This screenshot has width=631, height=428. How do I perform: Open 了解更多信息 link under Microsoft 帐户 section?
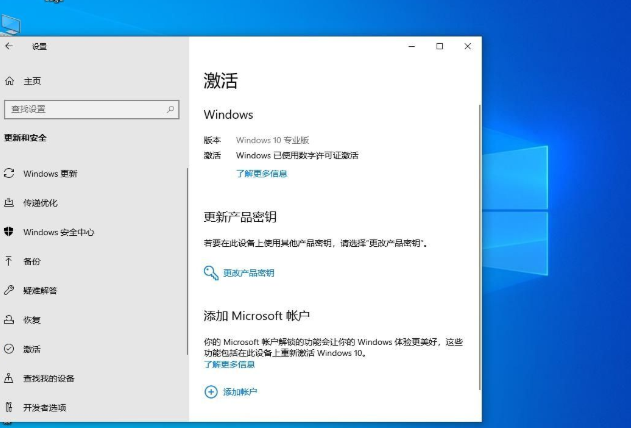[229, 364]
